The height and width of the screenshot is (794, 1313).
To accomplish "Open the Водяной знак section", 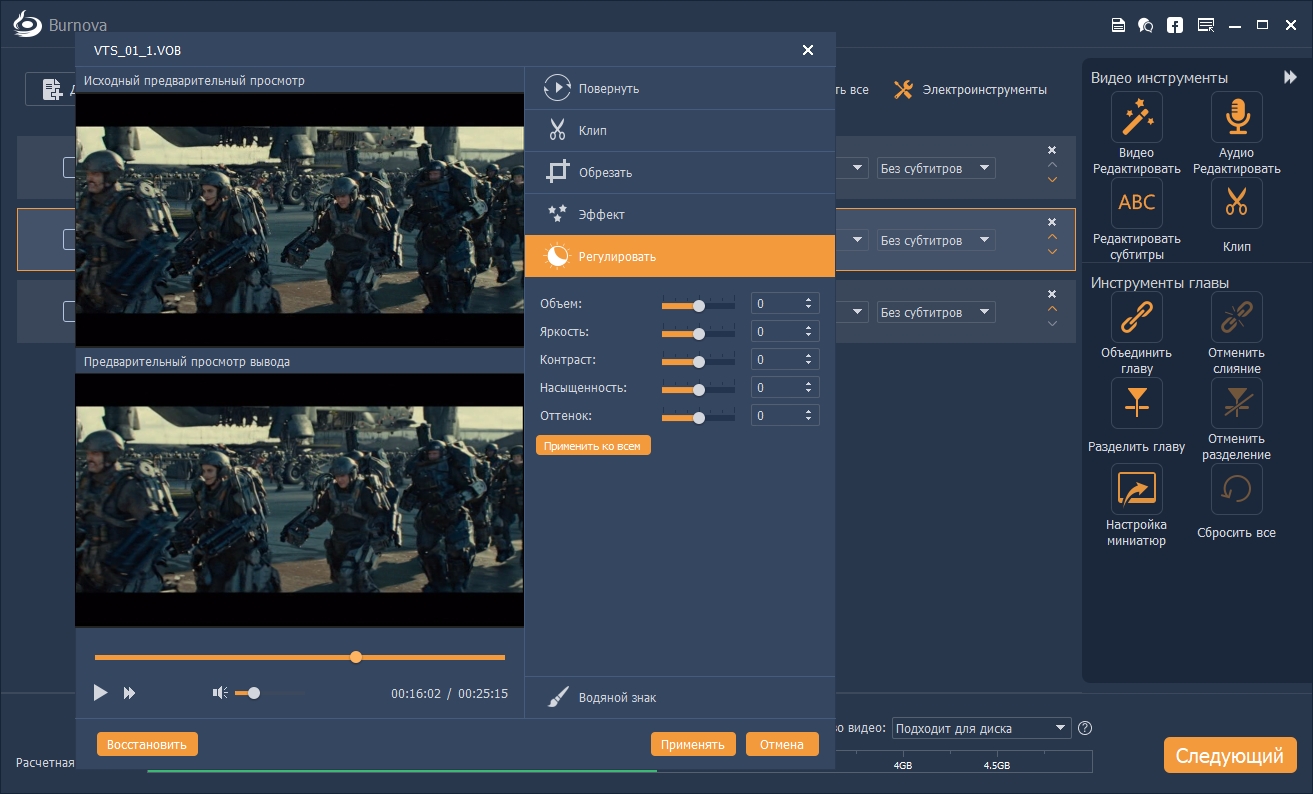I will pos(680,698).
